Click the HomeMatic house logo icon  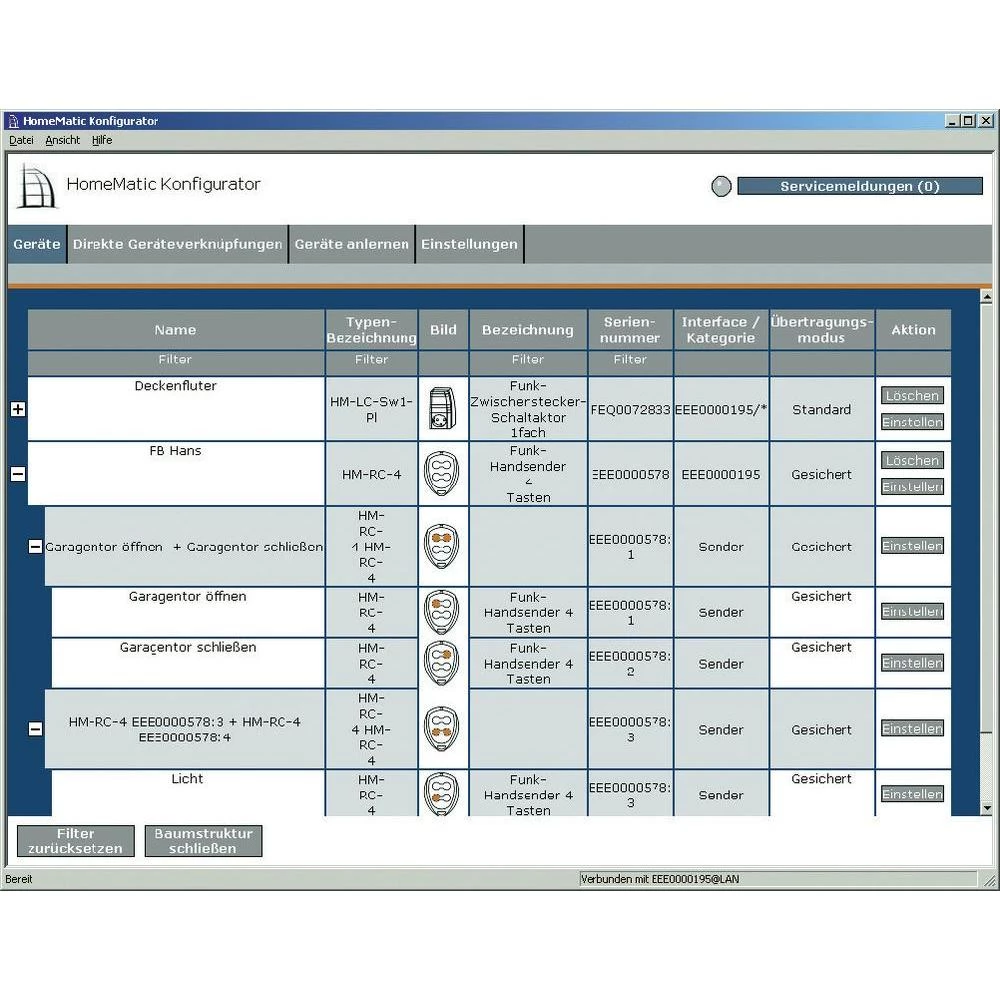pyautogui.click(x=37, y=186)
